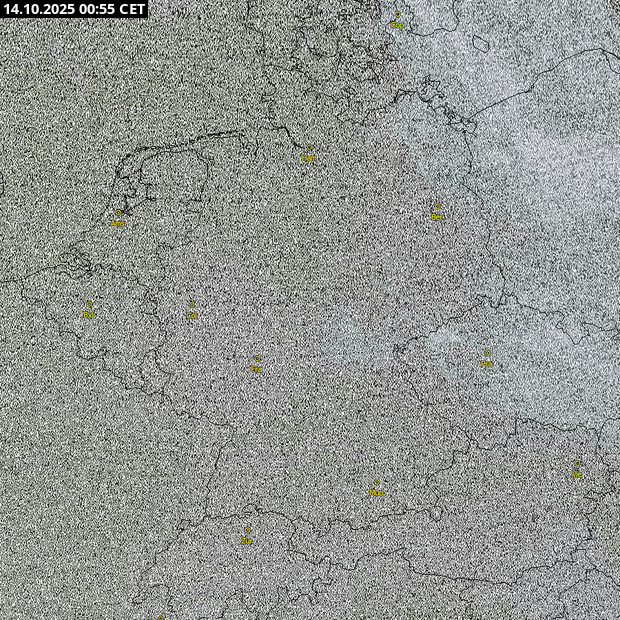Click the Hamburg city marker
The image size is (620, 620).
click(308, 149)
